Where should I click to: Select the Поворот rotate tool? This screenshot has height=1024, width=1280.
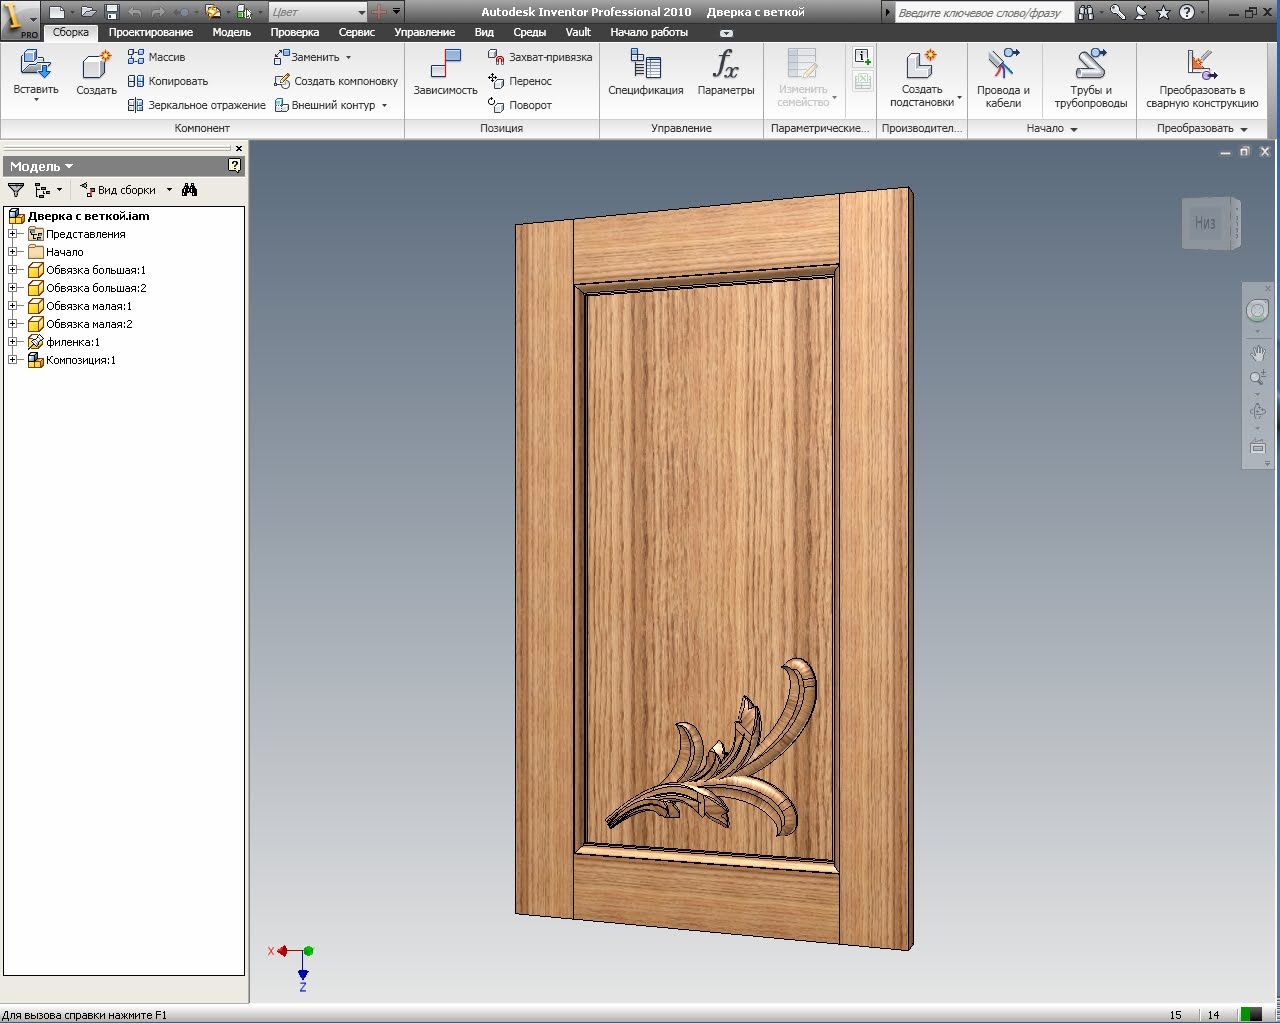[520, 105]
